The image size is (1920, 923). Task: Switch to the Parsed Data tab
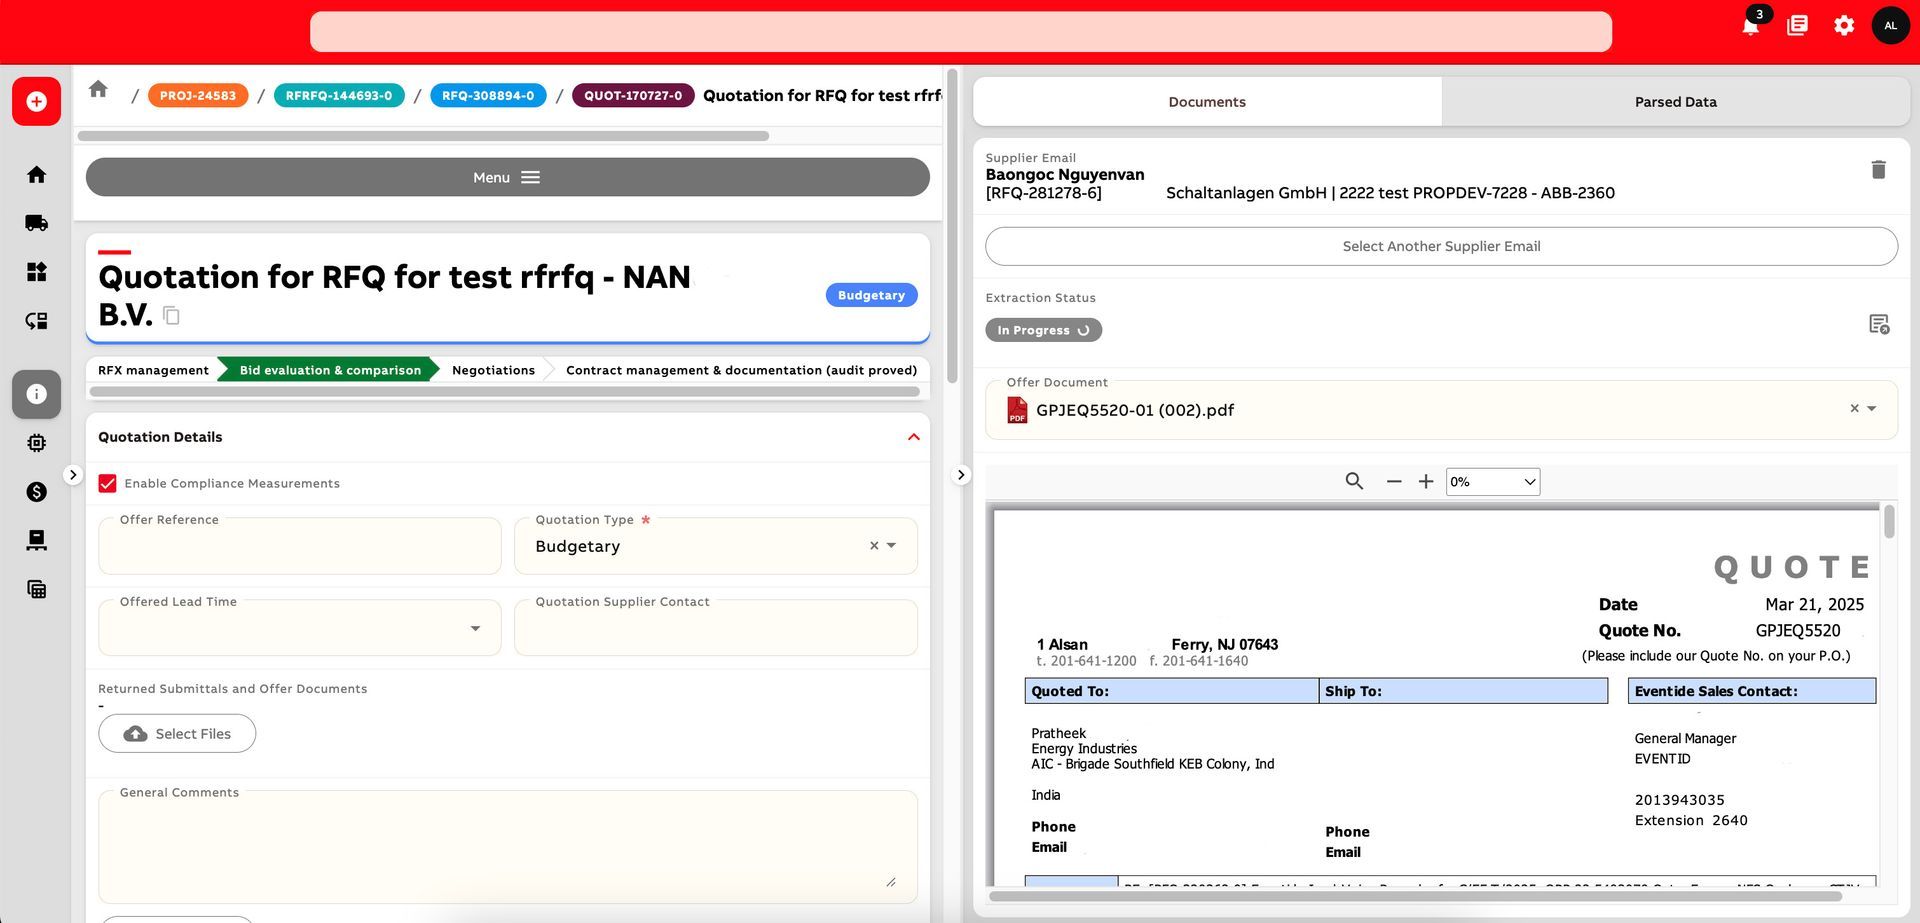(x=1675, y=102)
